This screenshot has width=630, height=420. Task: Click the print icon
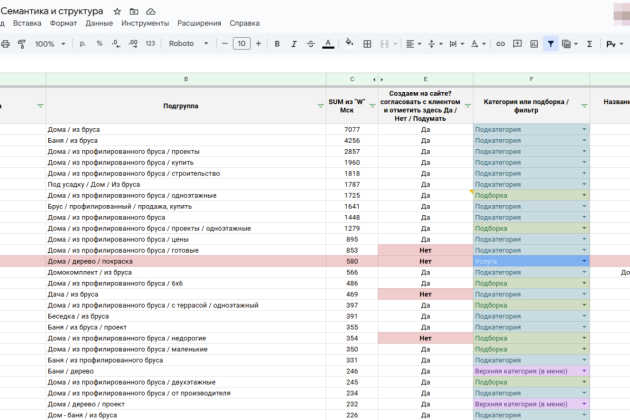(x=5, y=44)
